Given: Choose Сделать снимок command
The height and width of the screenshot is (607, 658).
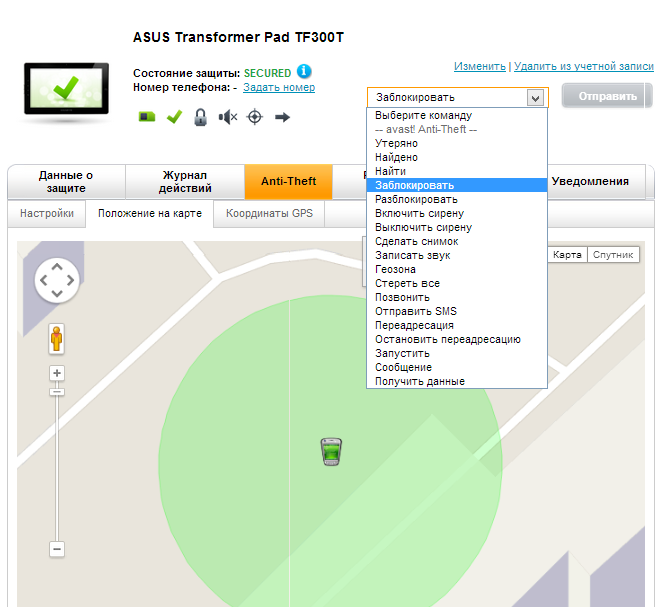Looking at the screenshot, I should [x=457, y=241].
